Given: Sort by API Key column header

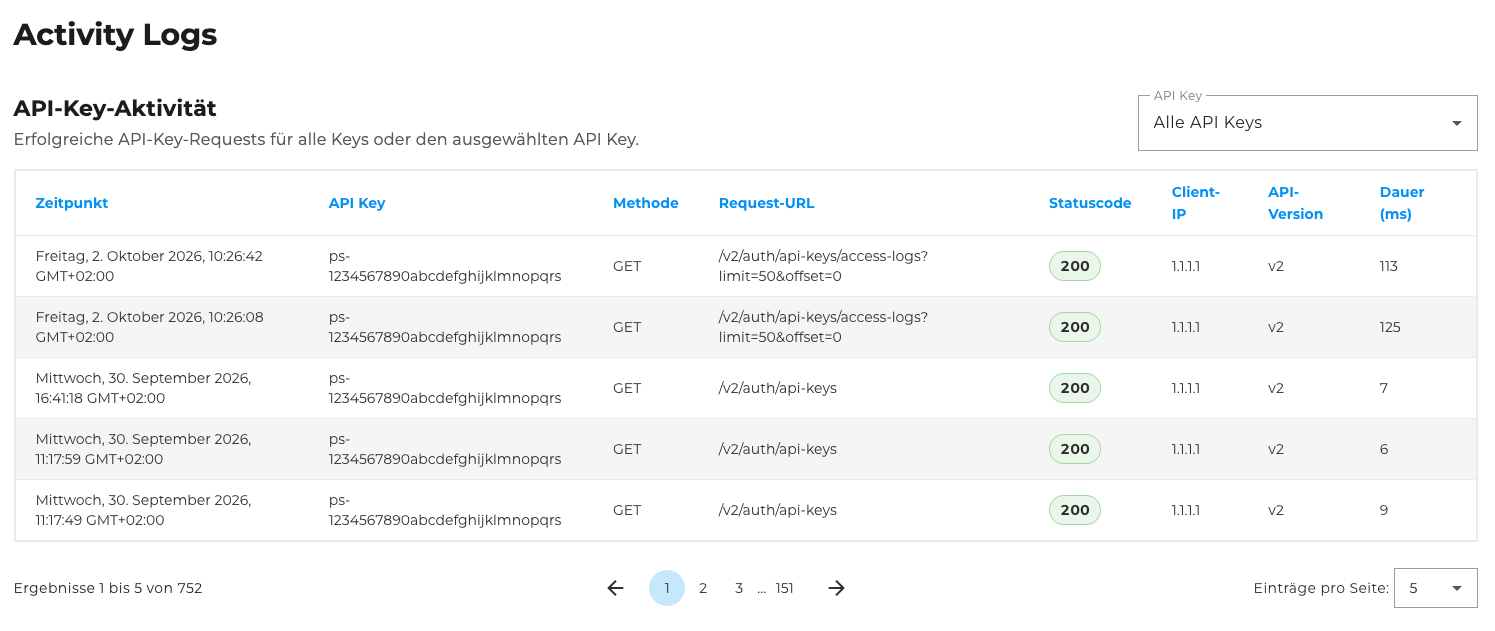Looking at the screenshot, I should pos(357,203).
